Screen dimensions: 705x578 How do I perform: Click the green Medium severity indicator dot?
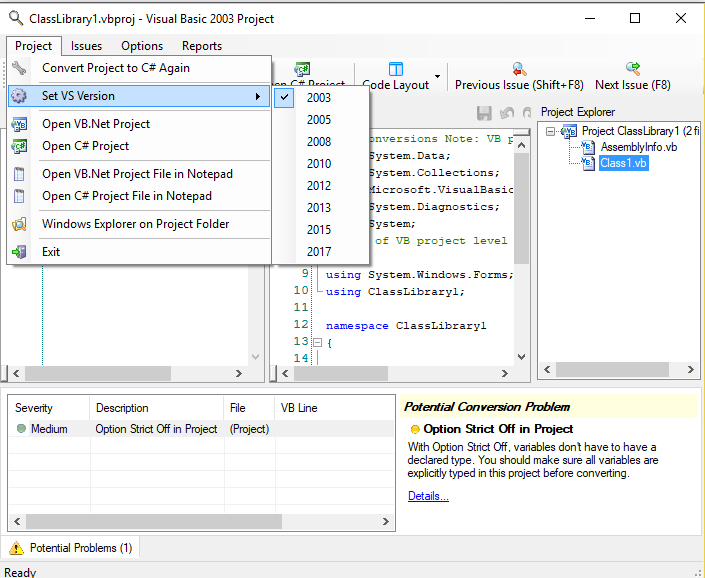coord(21,429)
